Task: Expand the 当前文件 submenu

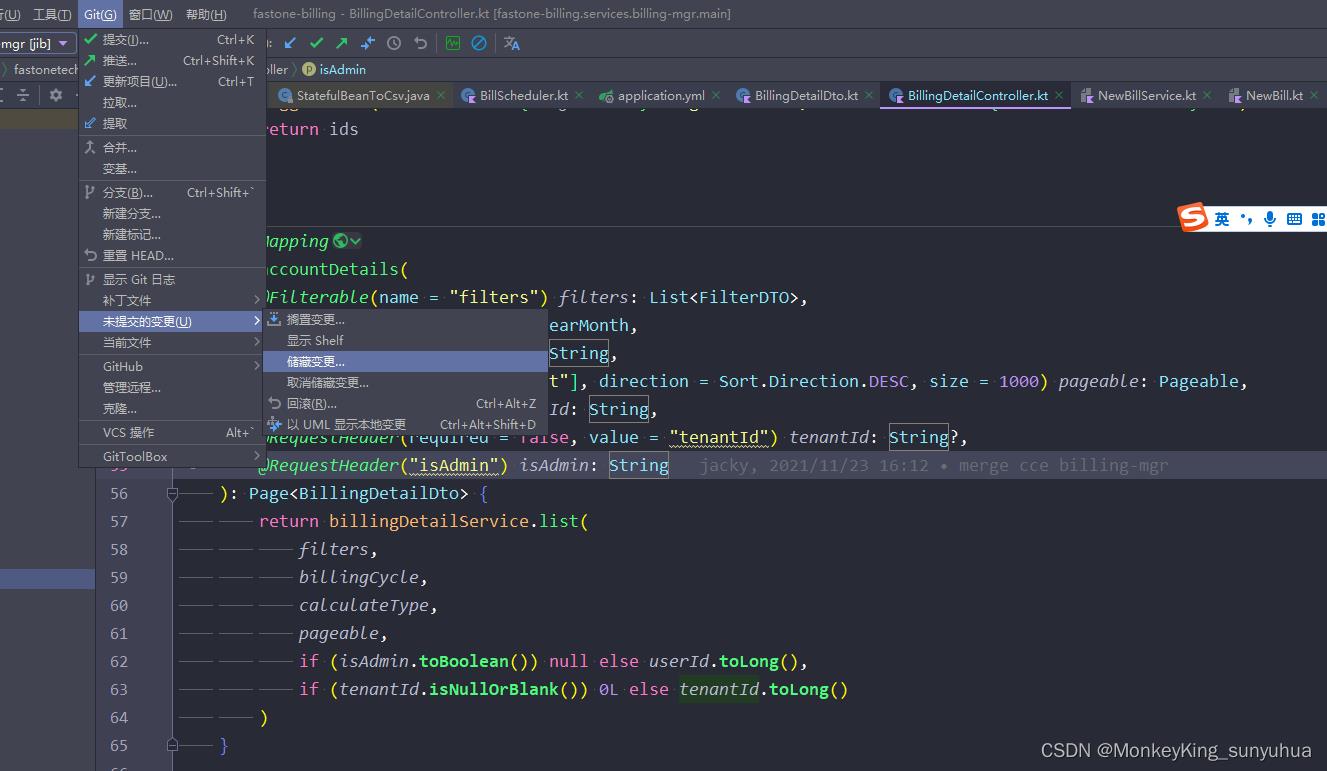Action: click(x=172, y=342)
